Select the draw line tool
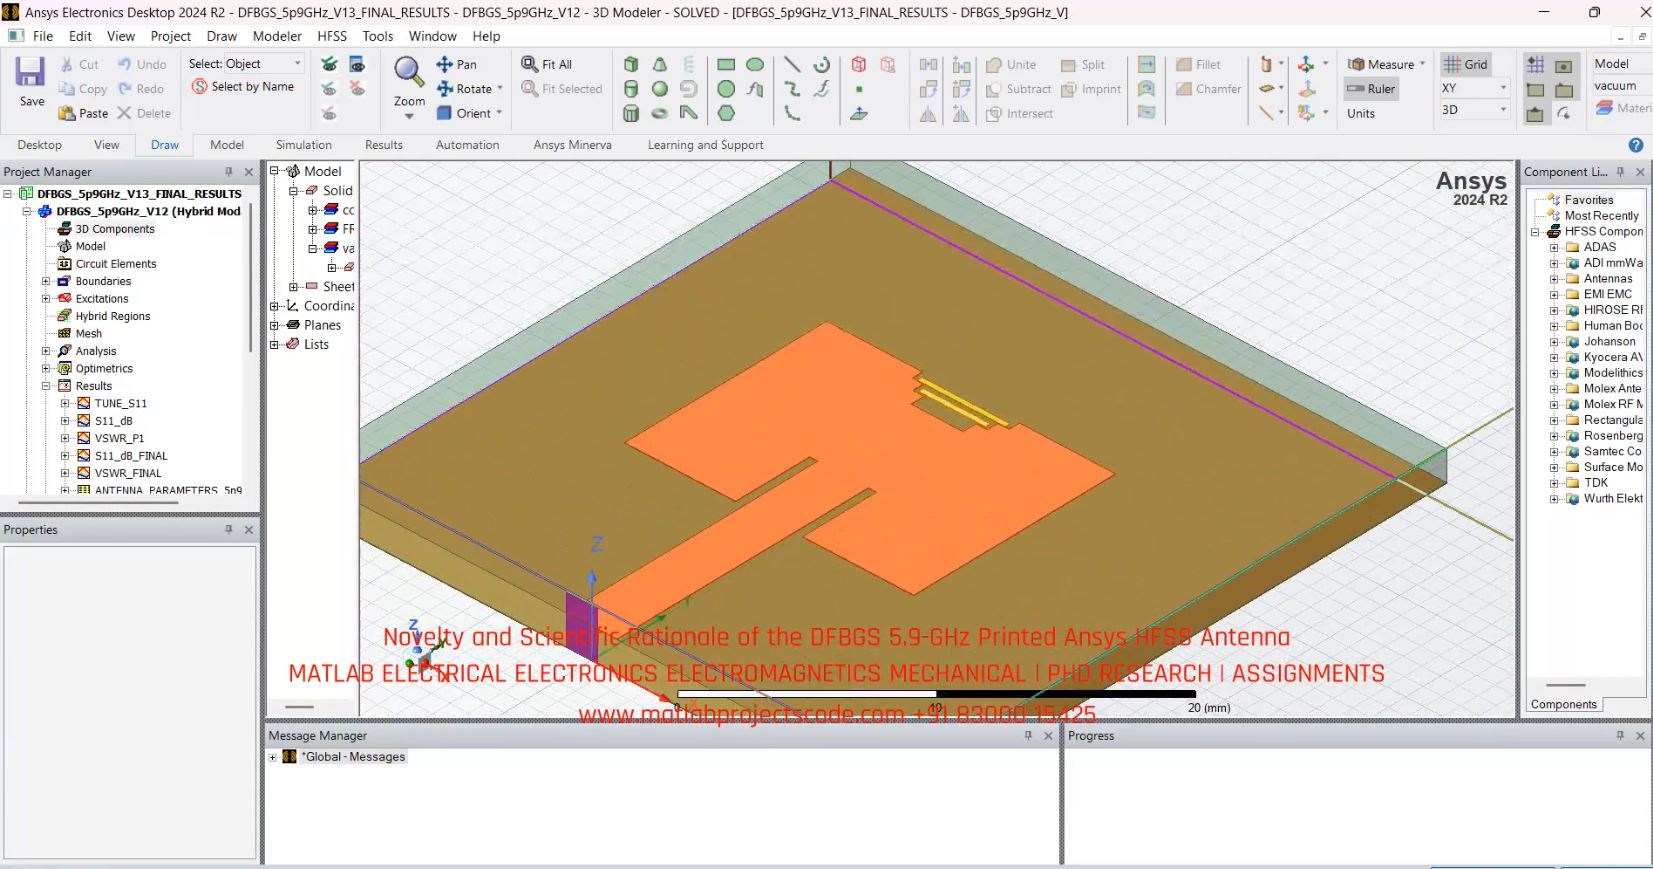Image resolution: width=1653 pixels, height=869 pixels. 792,64
